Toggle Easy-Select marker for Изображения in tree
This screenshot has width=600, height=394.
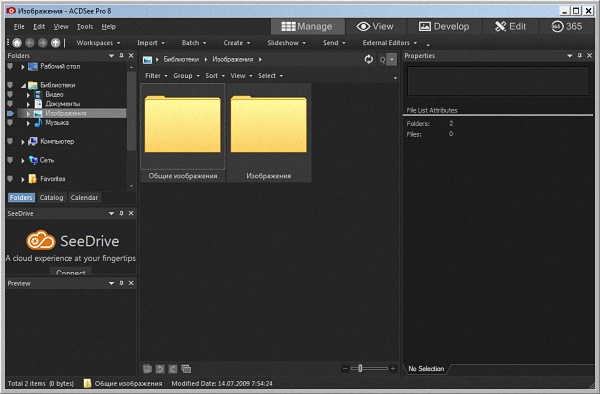point(10,113)
